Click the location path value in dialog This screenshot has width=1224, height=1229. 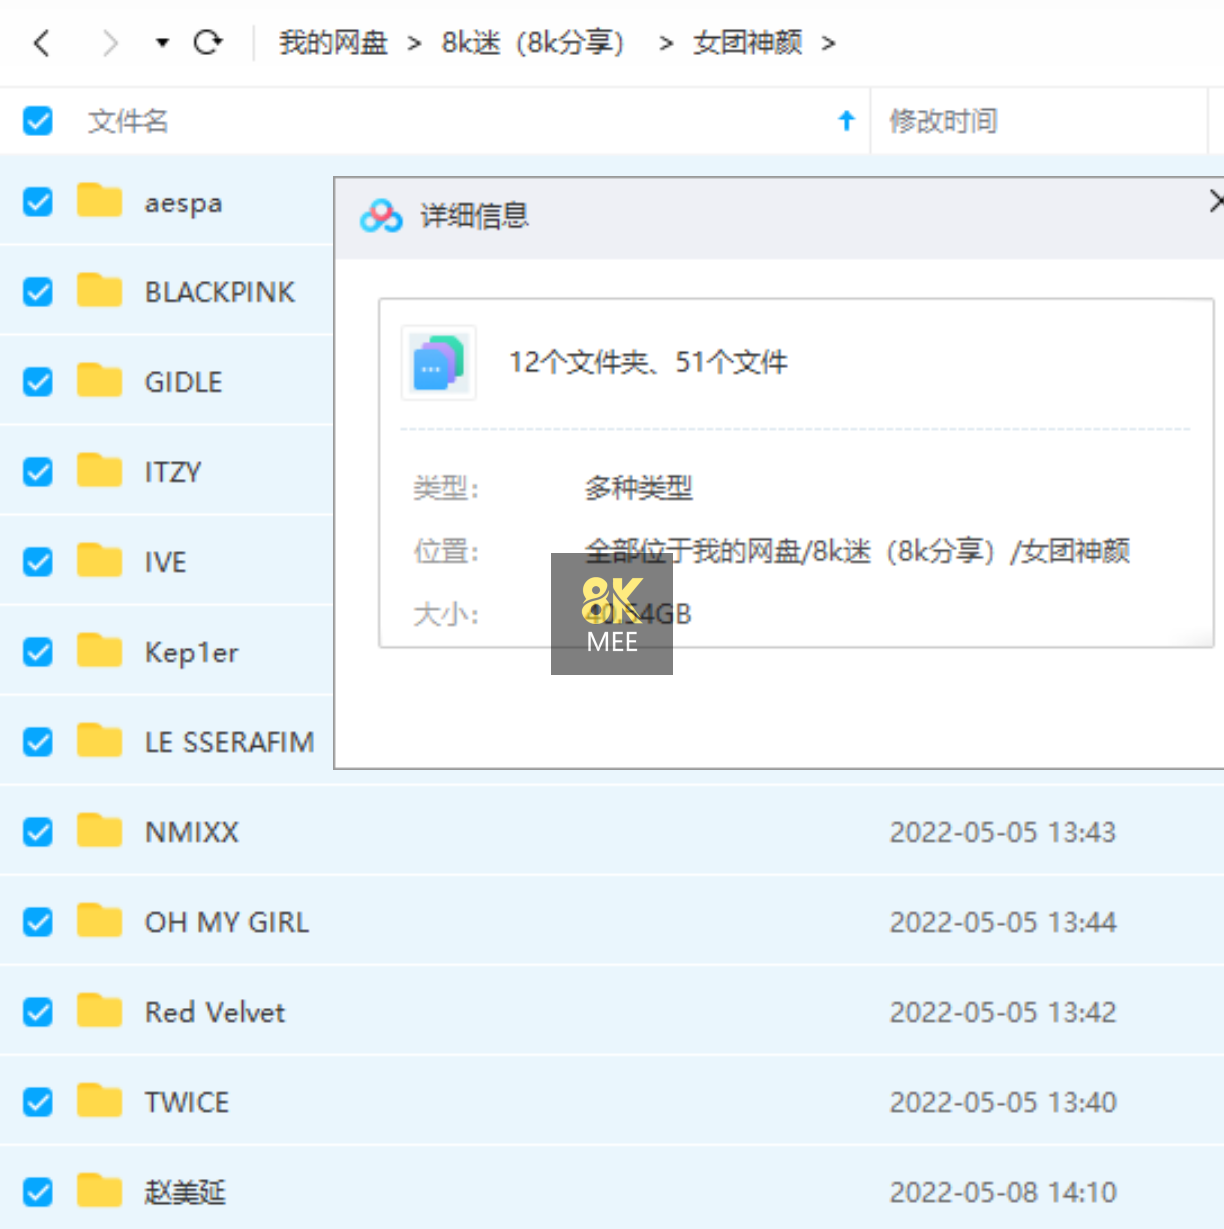click(857, 551)
